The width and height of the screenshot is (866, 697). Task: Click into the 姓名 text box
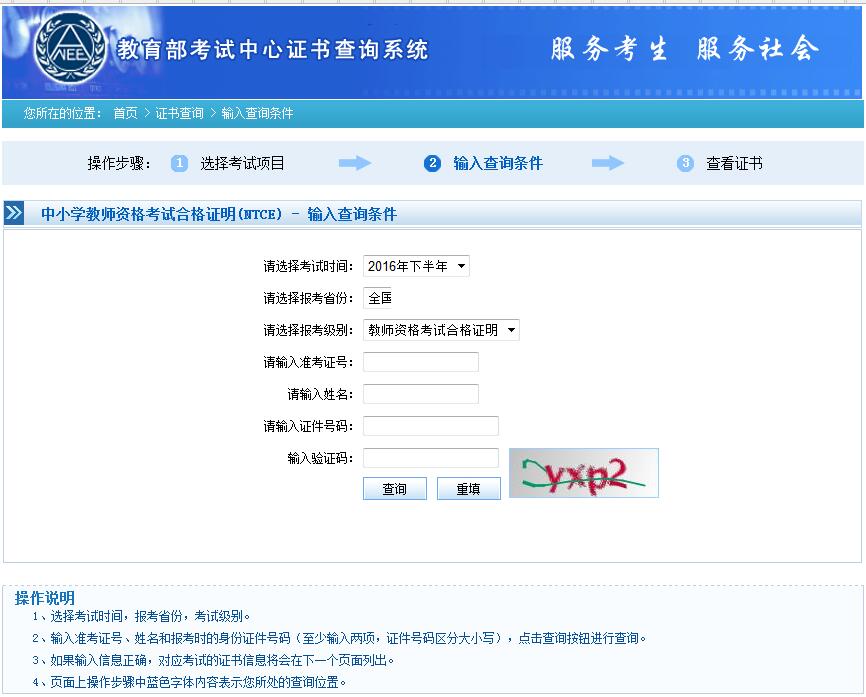pyautogui.click(x=420, y=394)
